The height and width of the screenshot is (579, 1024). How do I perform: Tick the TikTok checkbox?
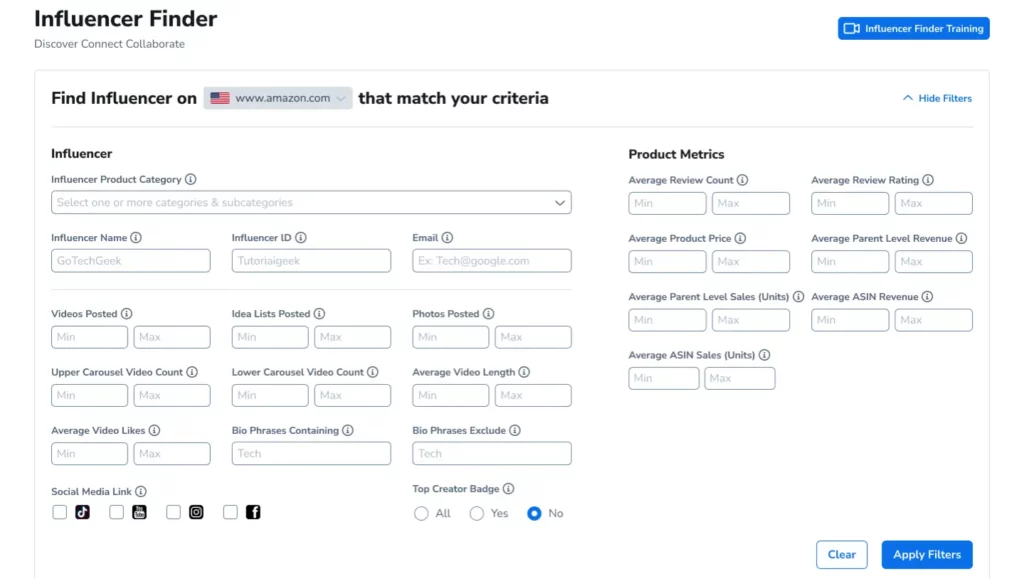tap(60, 512)
